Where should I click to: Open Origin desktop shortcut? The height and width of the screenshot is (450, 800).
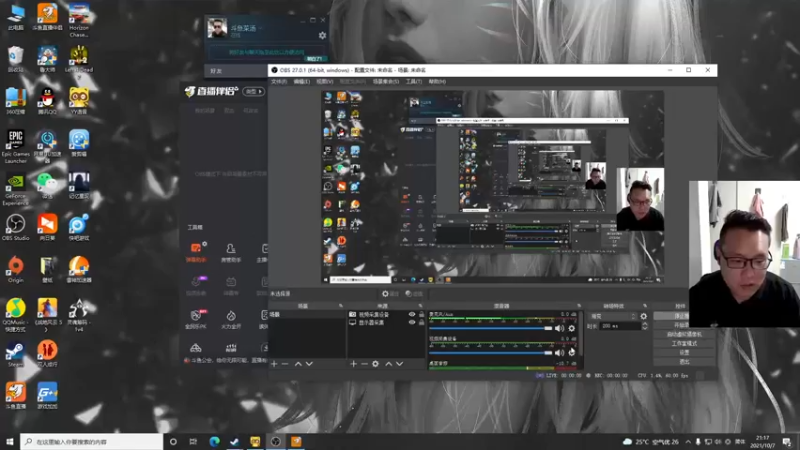(15, 269)
